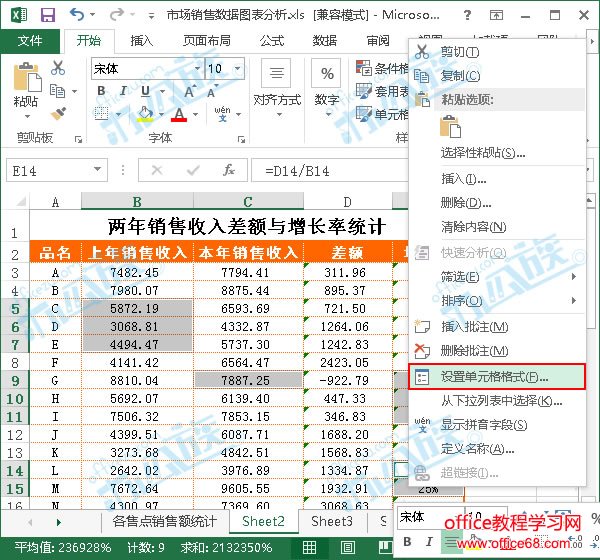Image resolution: width=600 pixels, height=560 pixels.
Task: Click the Save icon in quick access toolbar
Action: (47, 15)
